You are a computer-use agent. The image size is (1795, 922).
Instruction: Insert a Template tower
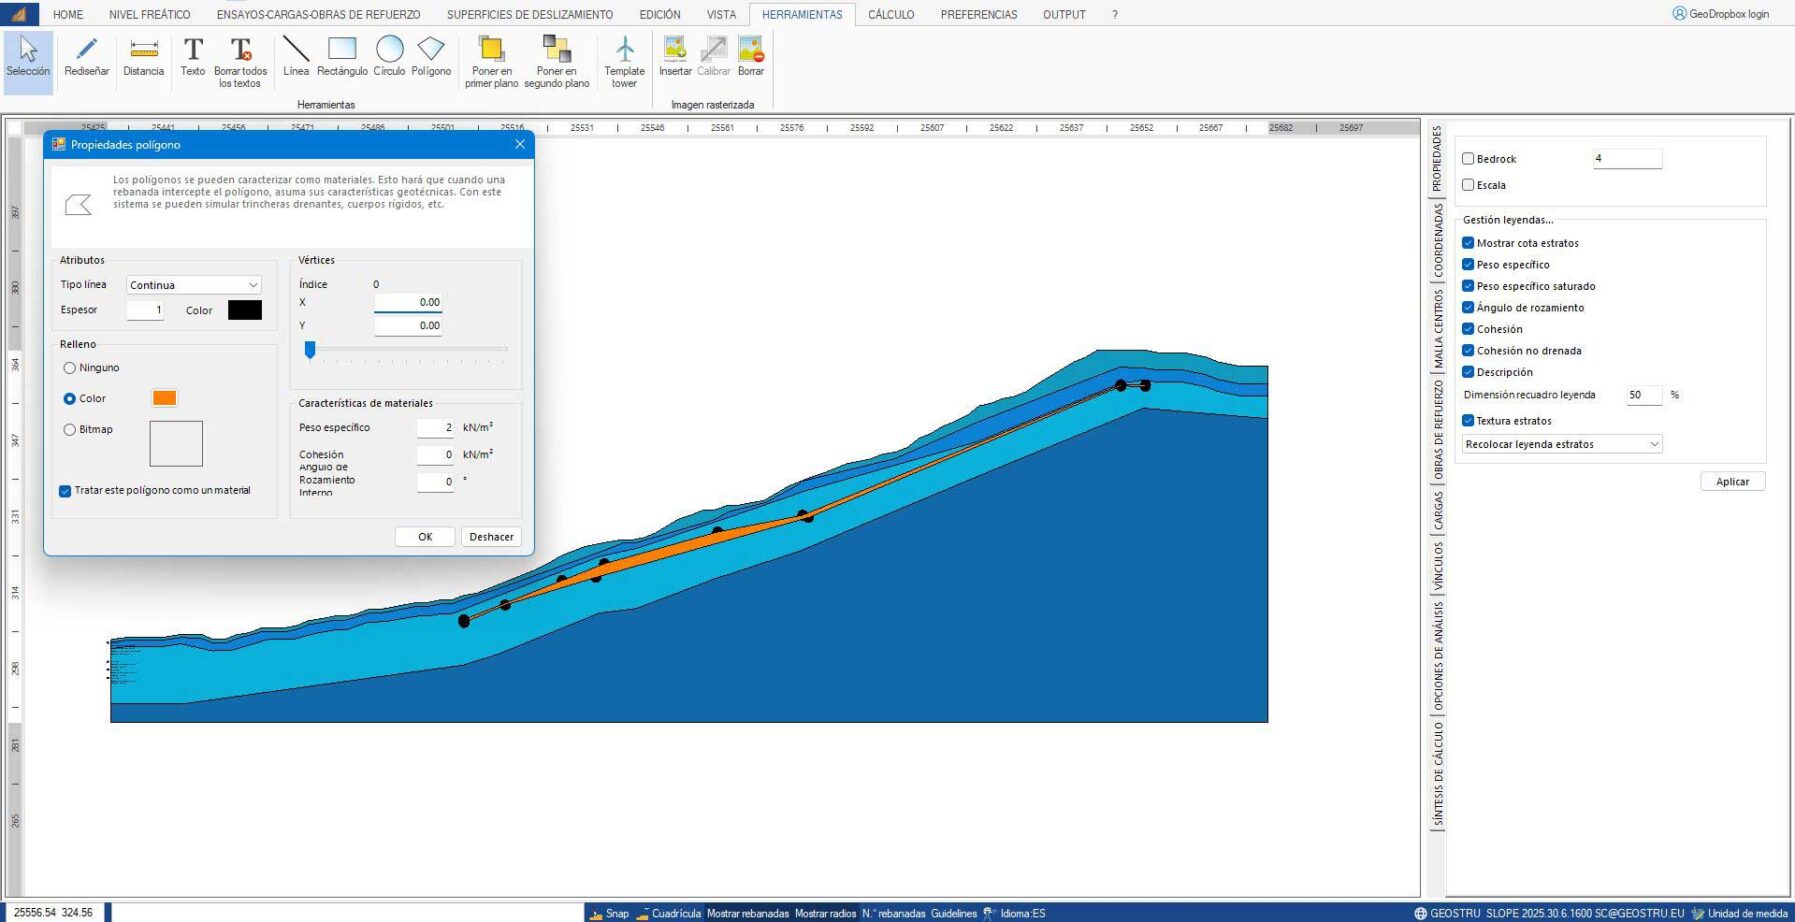click(x=624, y=62)
